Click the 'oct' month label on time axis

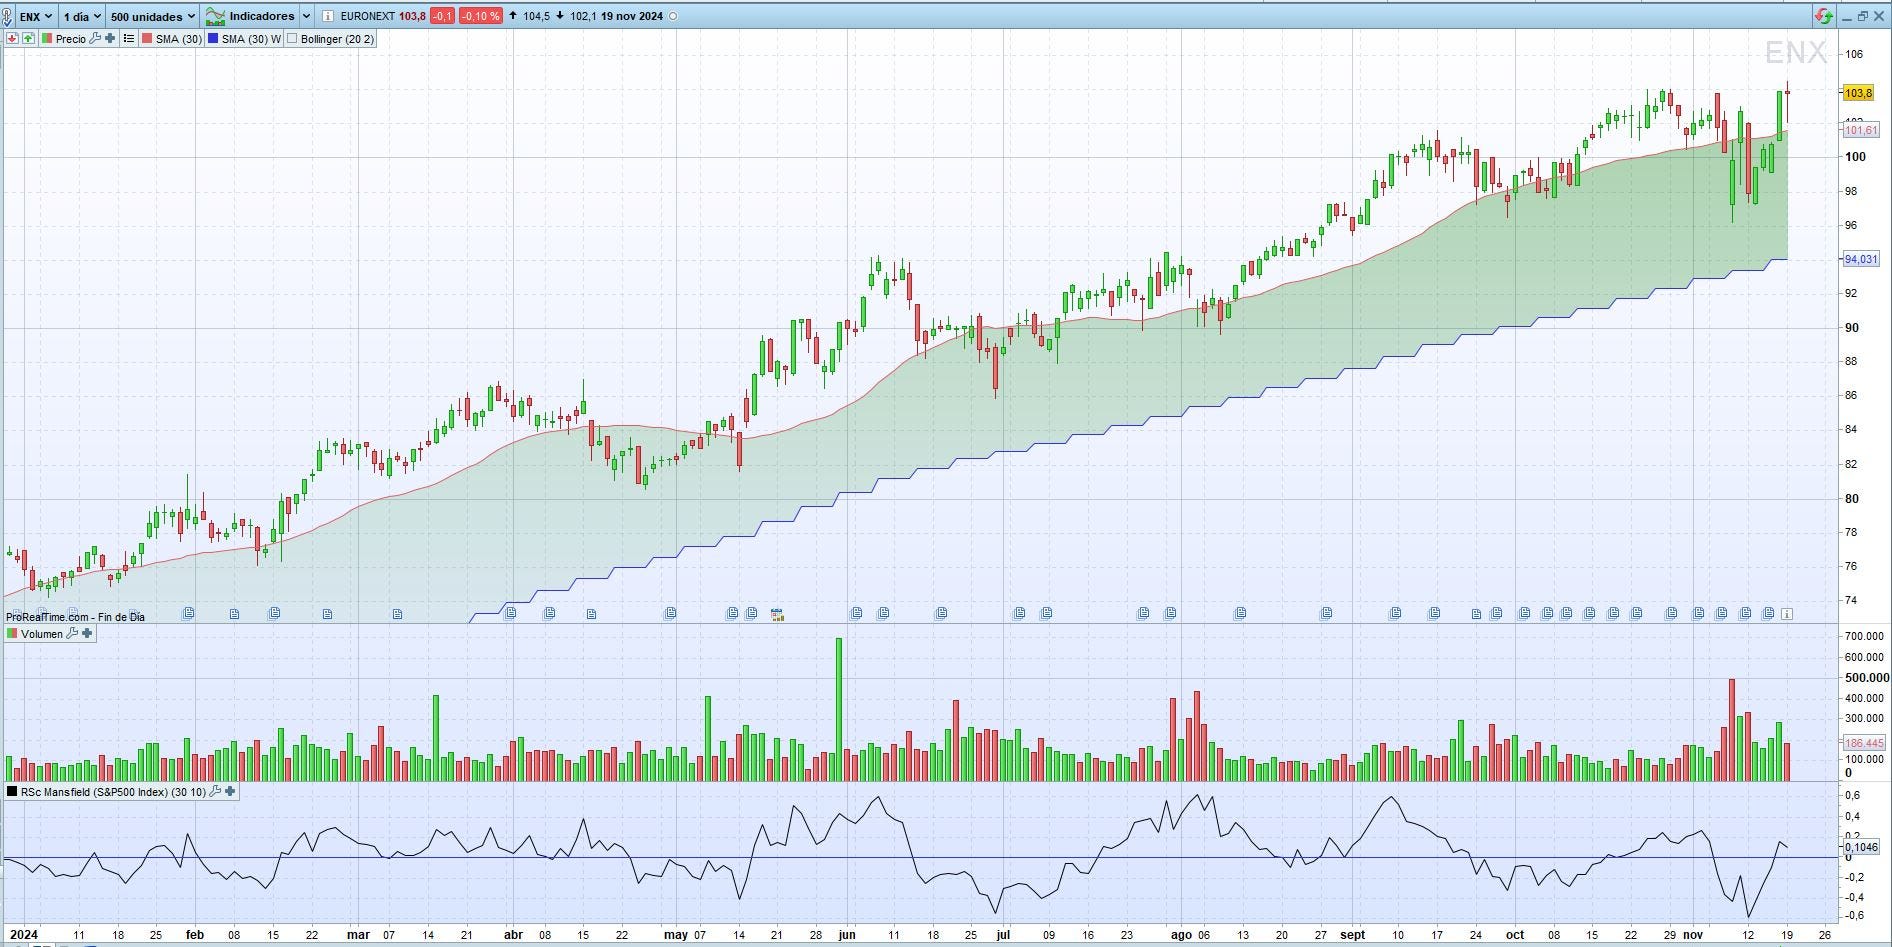tap(1515, 935)
